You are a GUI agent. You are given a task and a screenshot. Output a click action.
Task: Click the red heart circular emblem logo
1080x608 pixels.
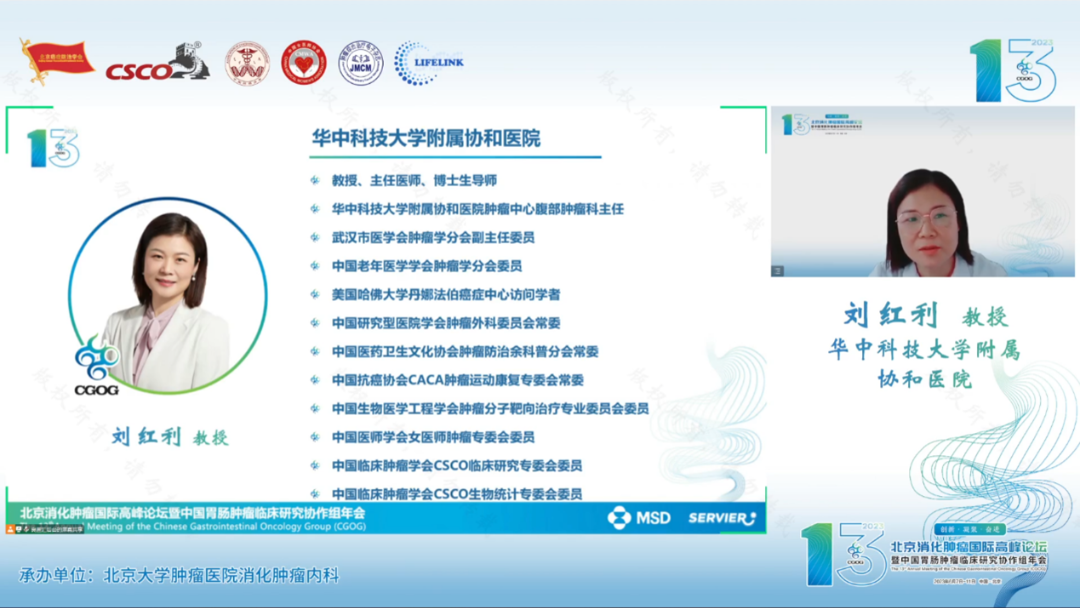[x=304, y=63]
